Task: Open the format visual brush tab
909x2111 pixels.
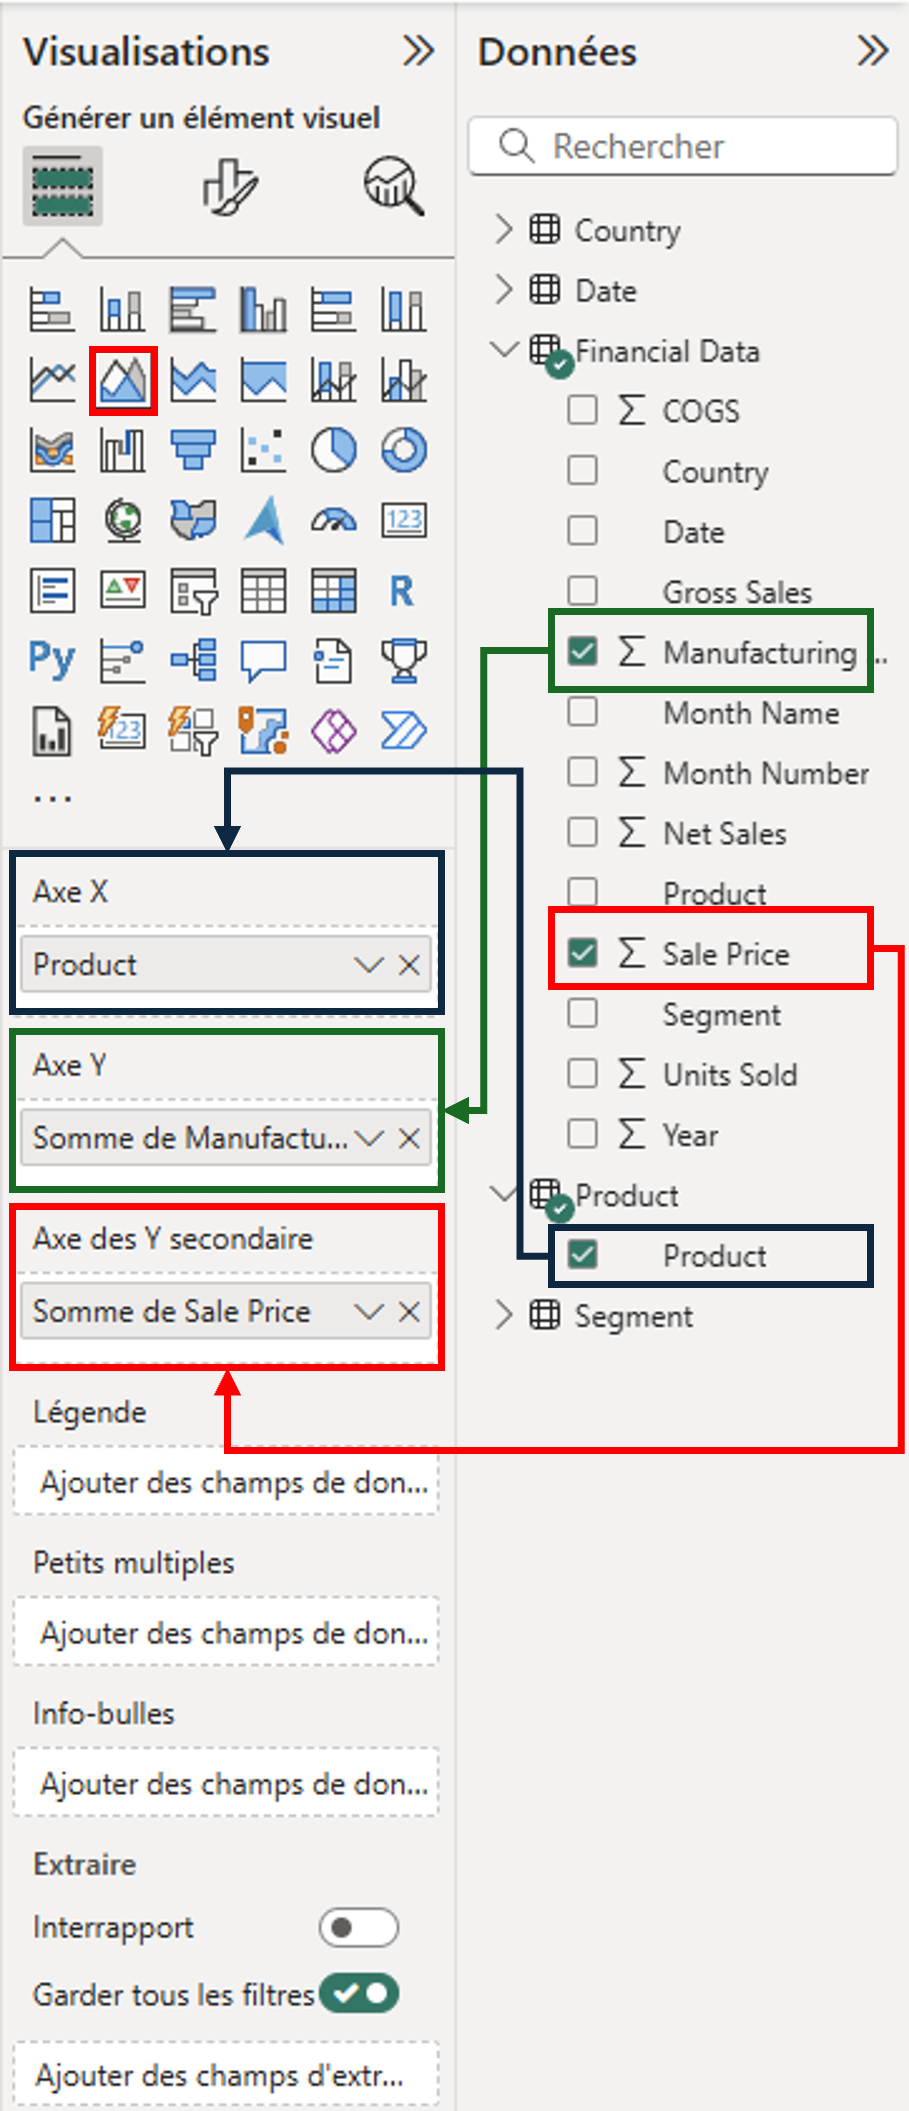Action: [230, 186]
